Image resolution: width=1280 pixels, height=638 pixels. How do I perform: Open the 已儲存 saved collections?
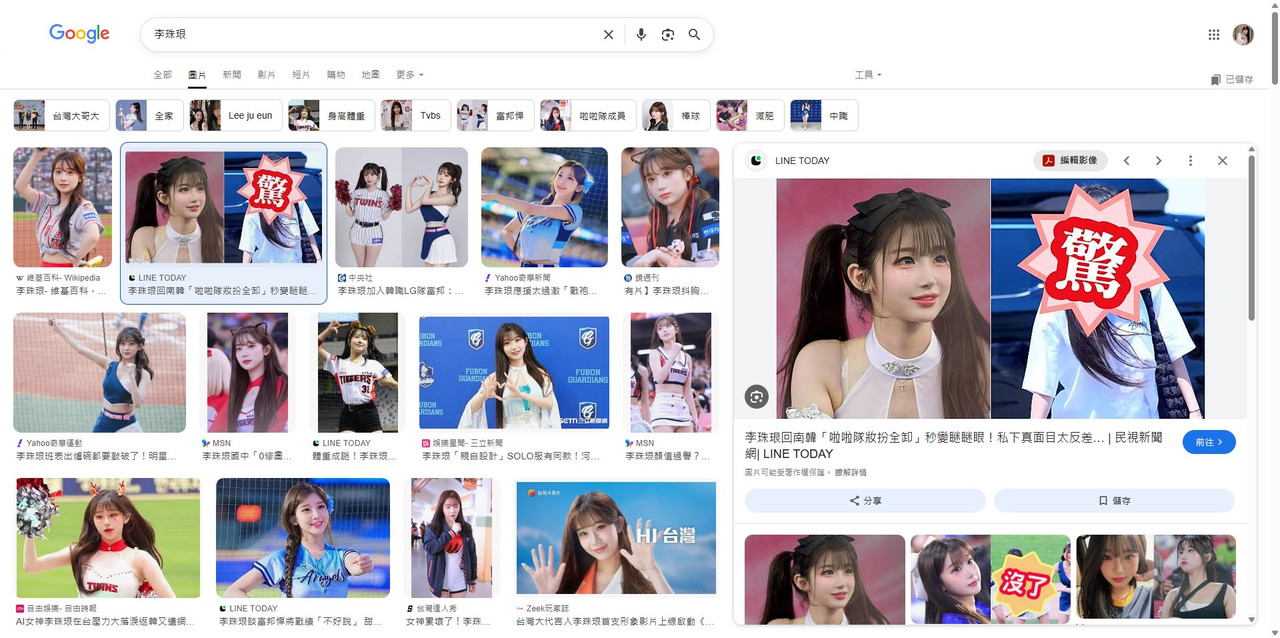[1232, 79]
